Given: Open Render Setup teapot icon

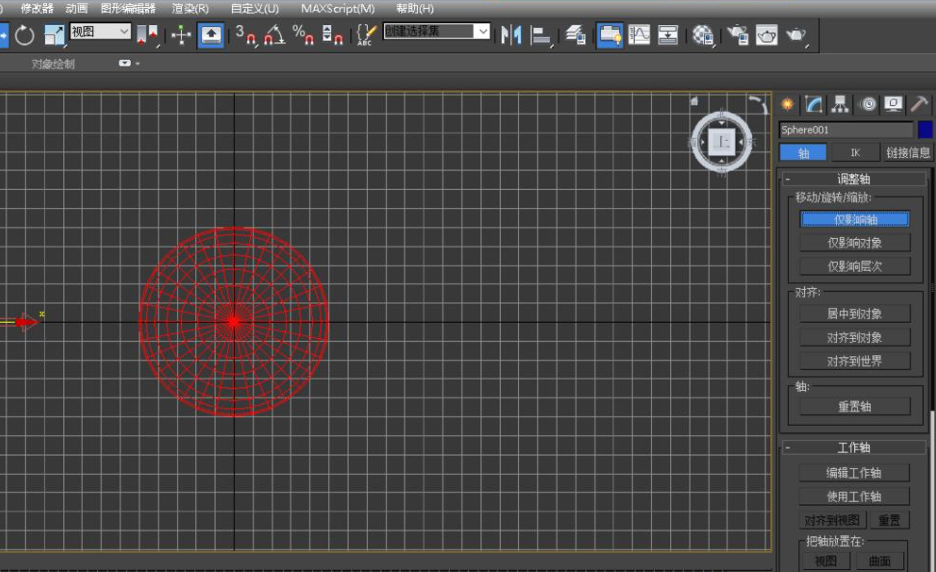Looking at the screenshot, I should click(x=738, y=35).
